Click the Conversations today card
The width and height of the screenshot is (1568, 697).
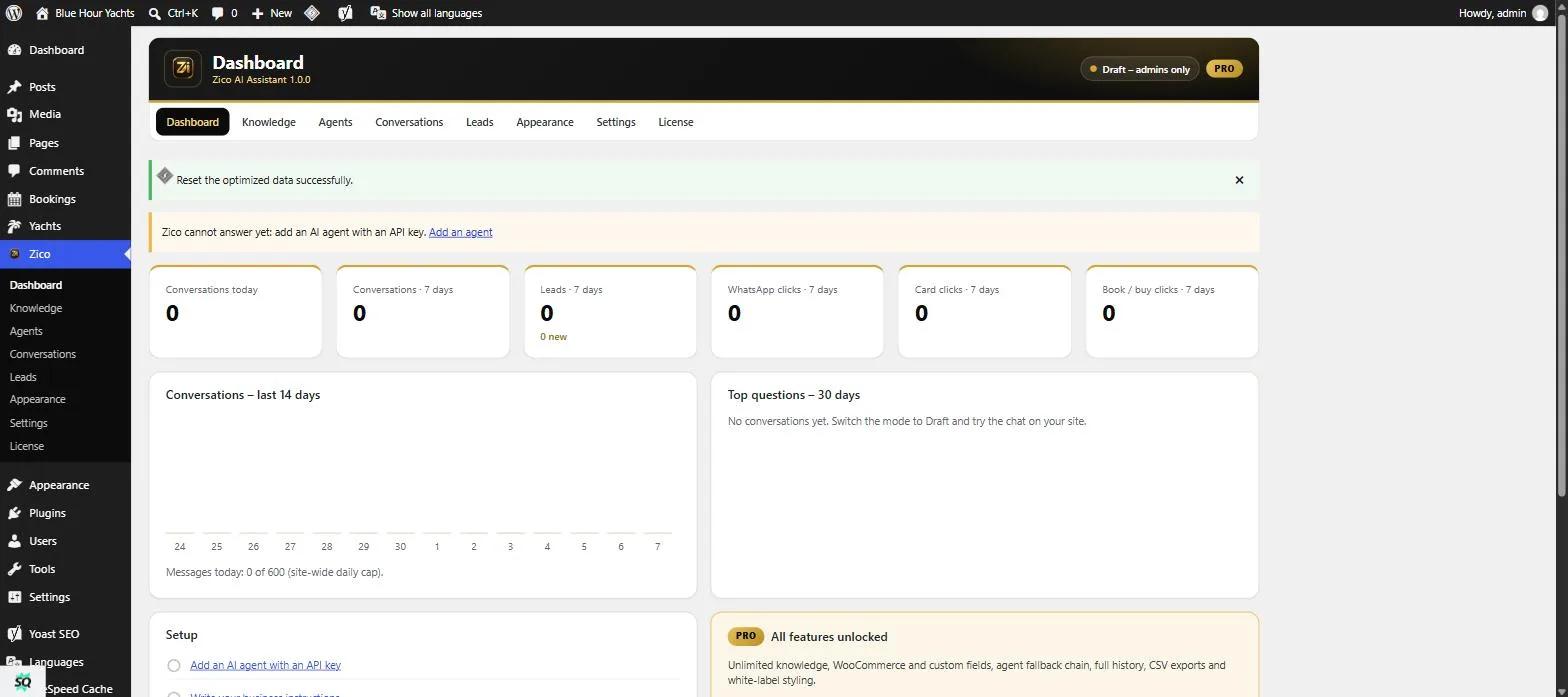point(235,311)
